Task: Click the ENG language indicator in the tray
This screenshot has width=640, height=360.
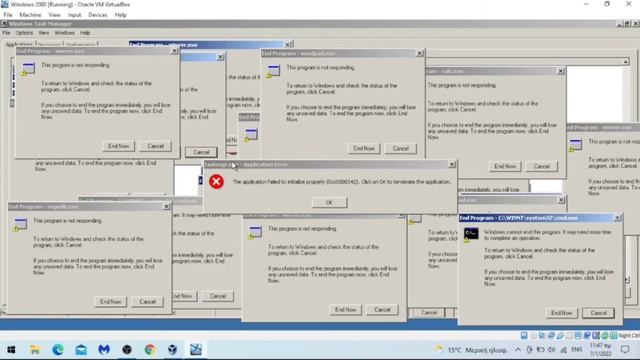Action: click(576, 350)
